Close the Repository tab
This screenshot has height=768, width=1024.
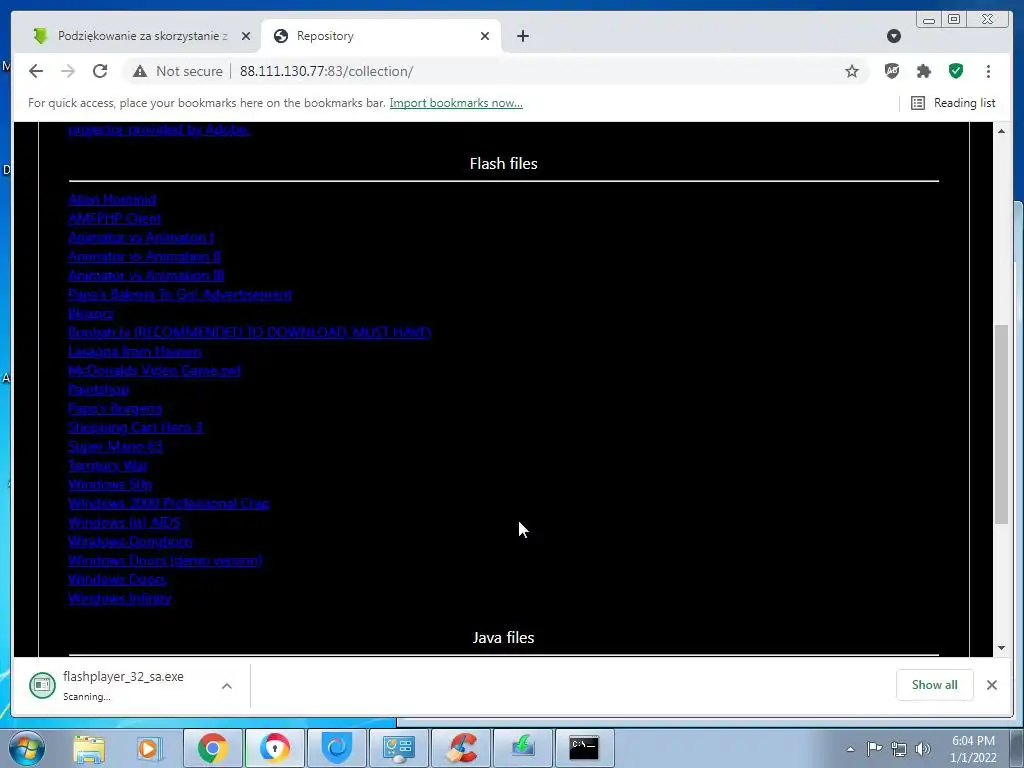point(485,36)
